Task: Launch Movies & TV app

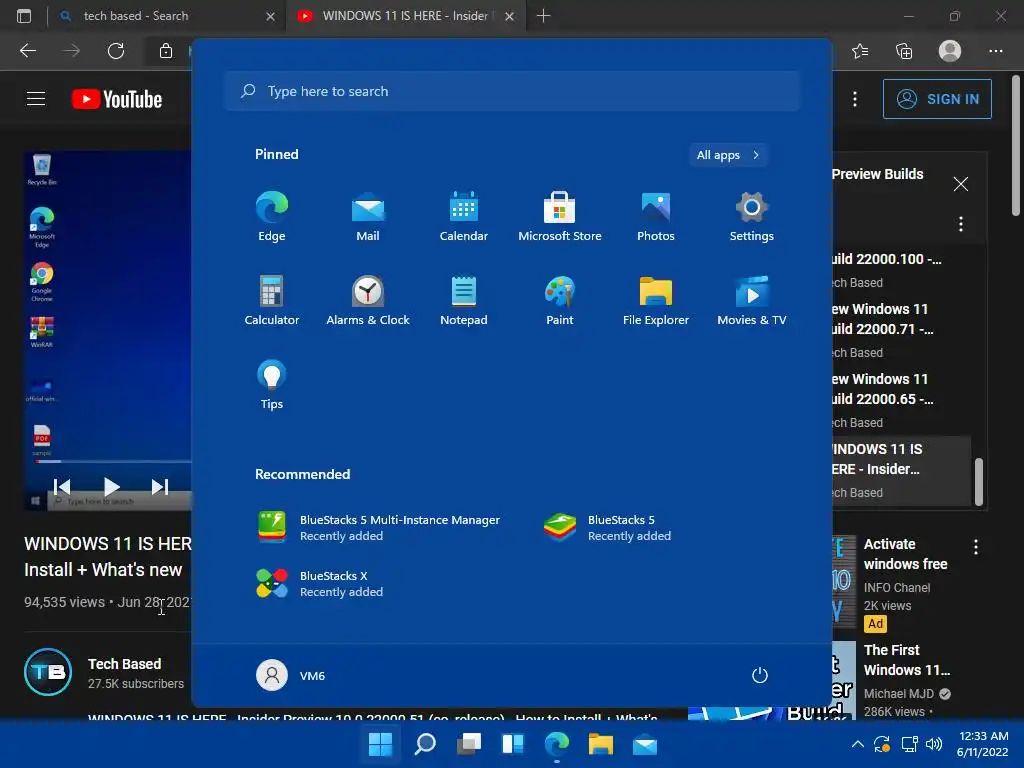Action: coord(752,300)
